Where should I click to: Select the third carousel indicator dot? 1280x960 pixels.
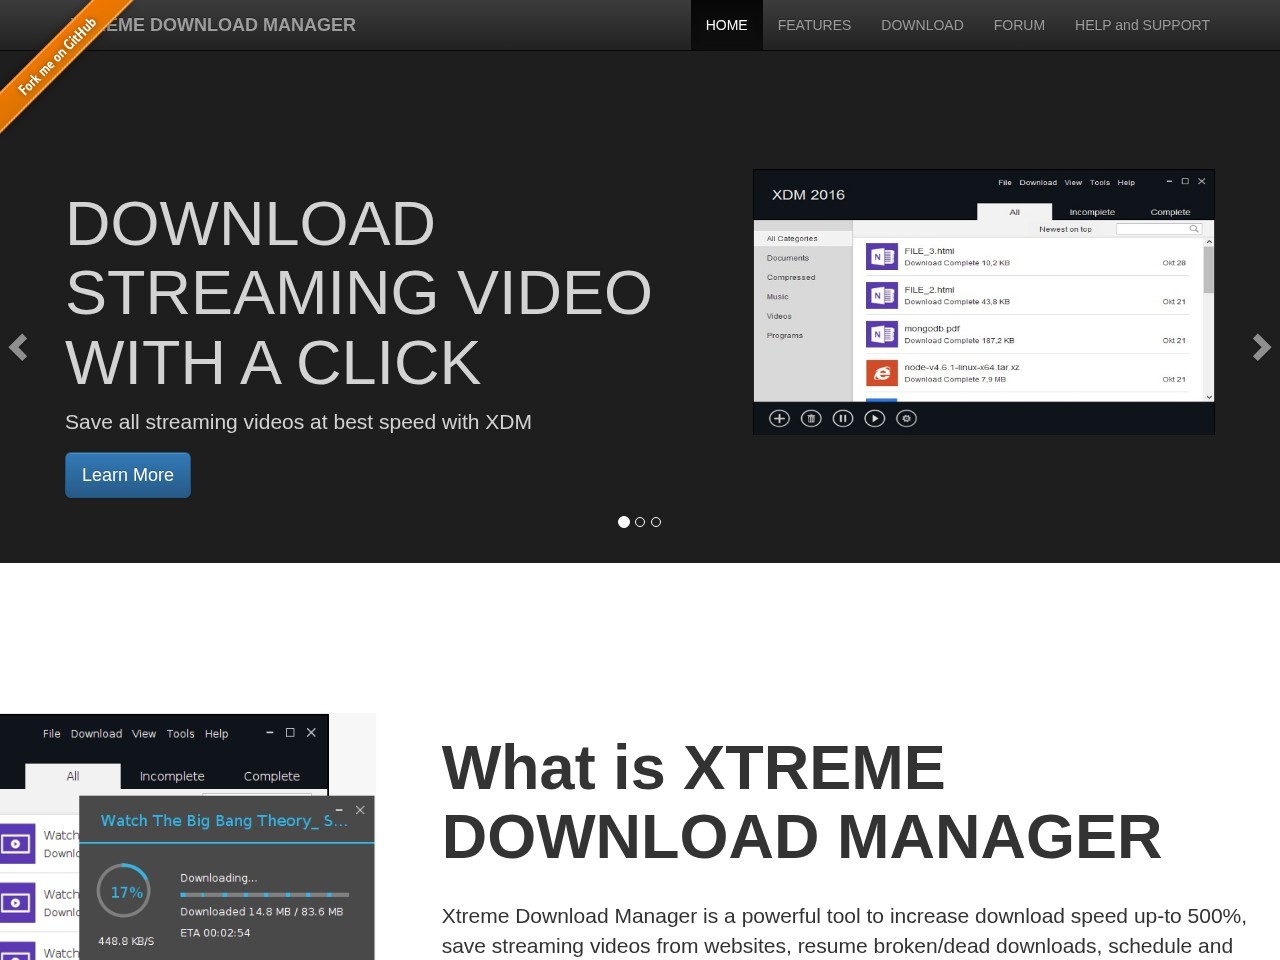coord(656,522)
